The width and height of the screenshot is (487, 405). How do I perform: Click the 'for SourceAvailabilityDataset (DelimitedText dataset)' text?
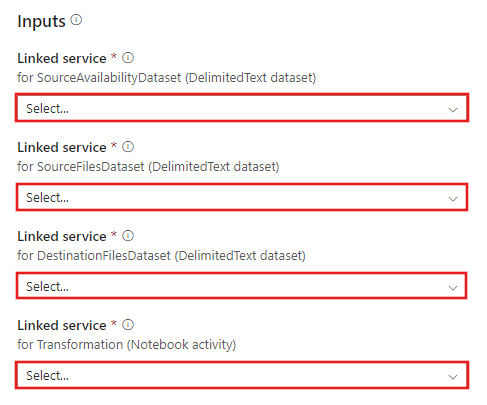[167, 78]
